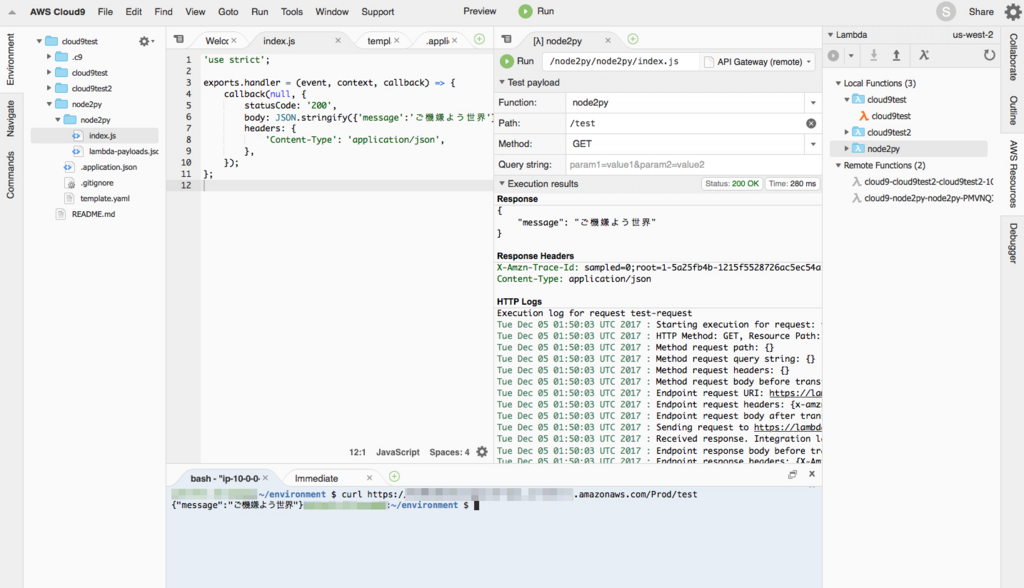Open the Commands side panel
The width and height of the screenshot is (1024, 588).
click(x=10, y=175)
